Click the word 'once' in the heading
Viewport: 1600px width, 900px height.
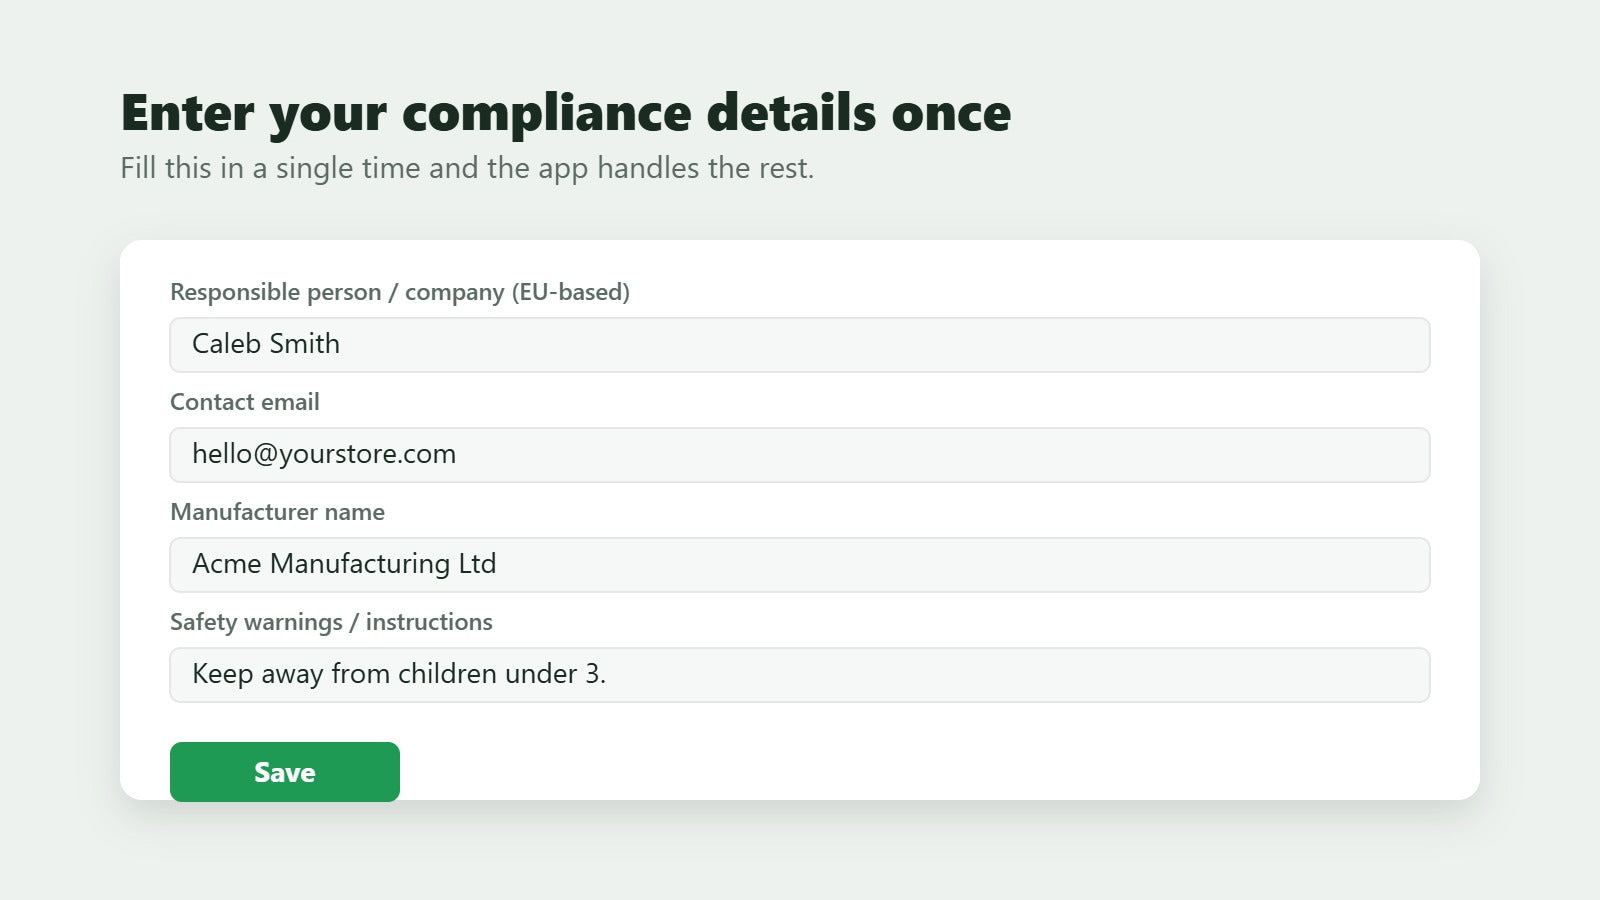(x=951, y=113)
